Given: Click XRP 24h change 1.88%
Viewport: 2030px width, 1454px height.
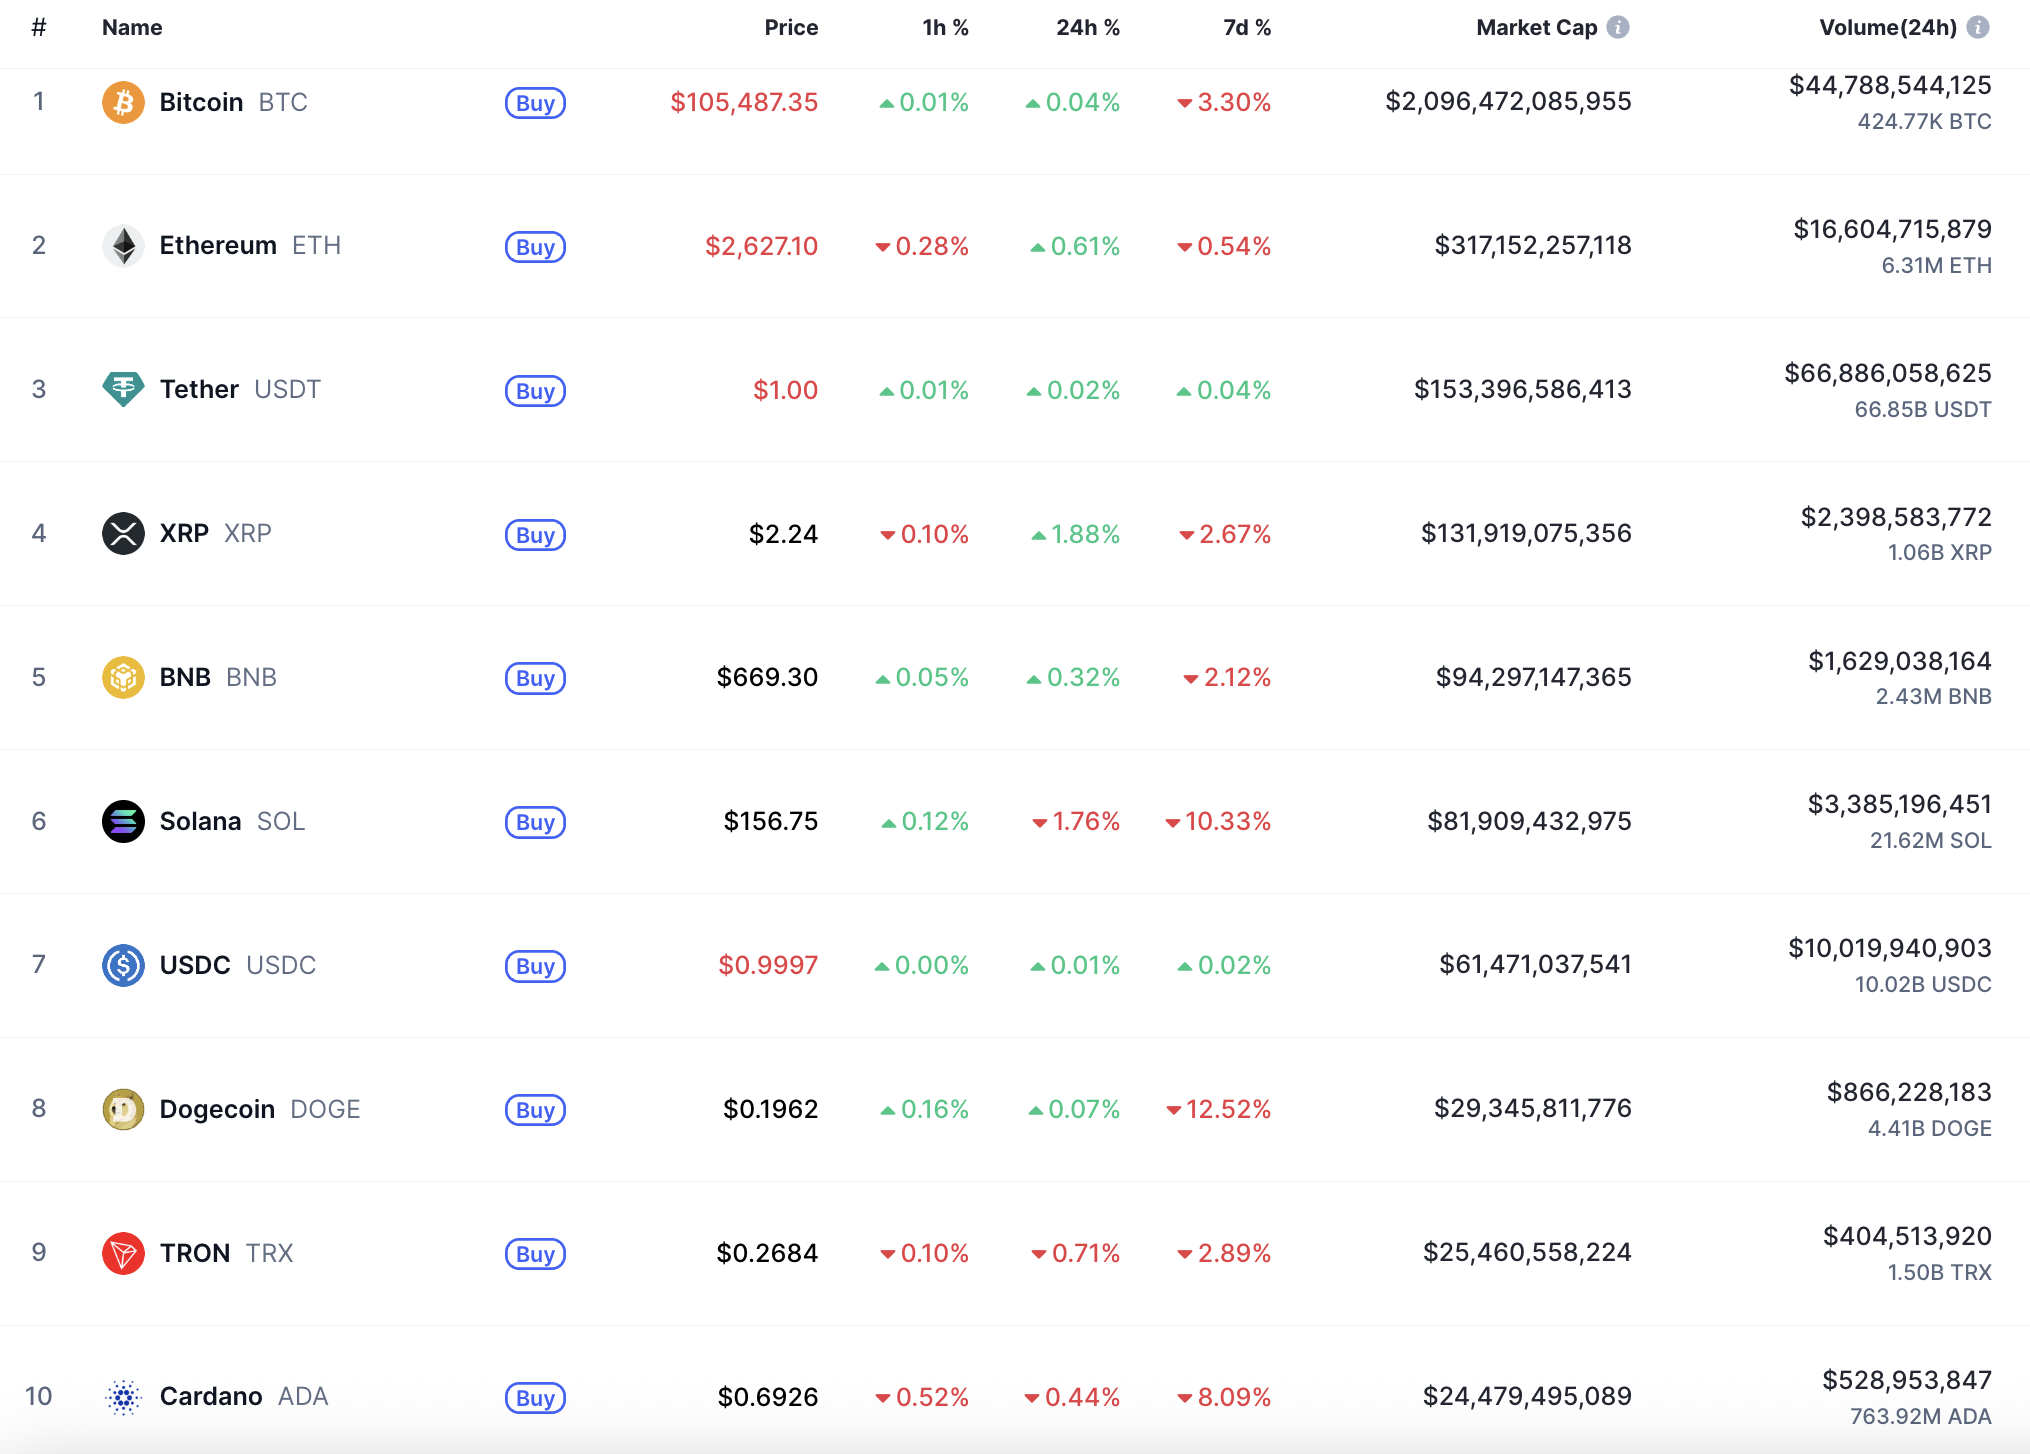Looking at the screenshot, I should coord(1075,534).
